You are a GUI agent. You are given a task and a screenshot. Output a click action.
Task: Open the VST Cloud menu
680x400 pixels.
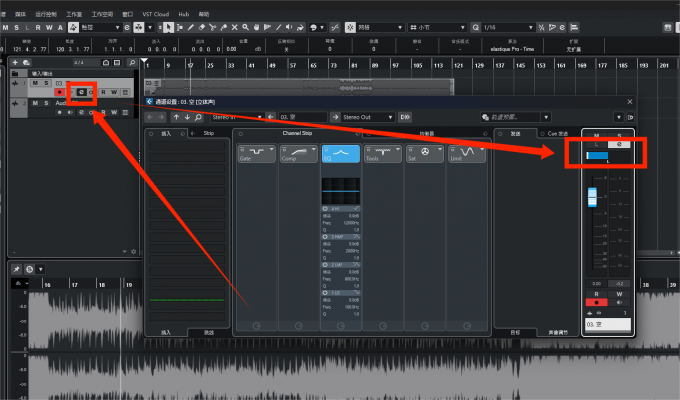(156, 14)
